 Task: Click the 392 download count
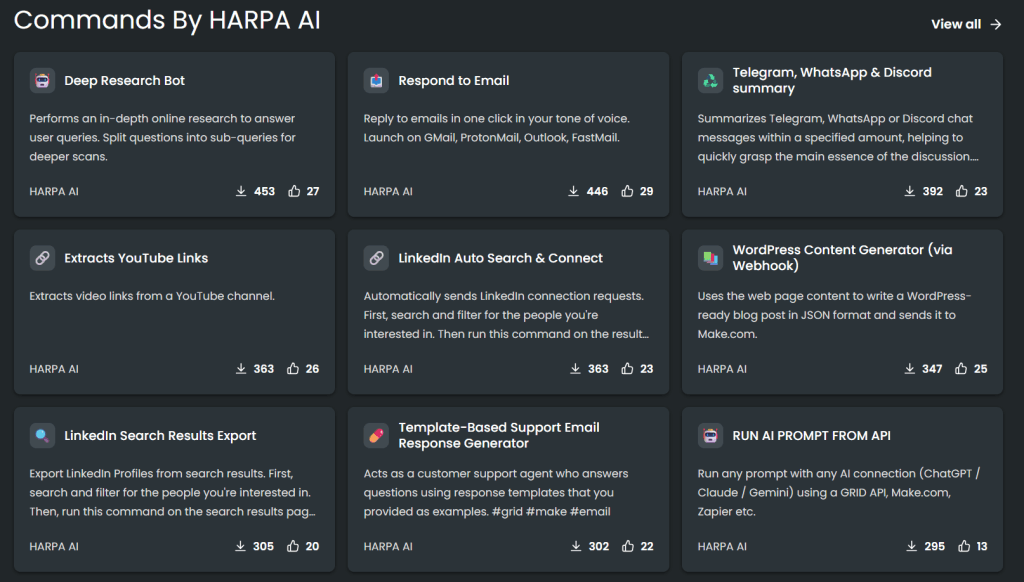click(933, 191)
